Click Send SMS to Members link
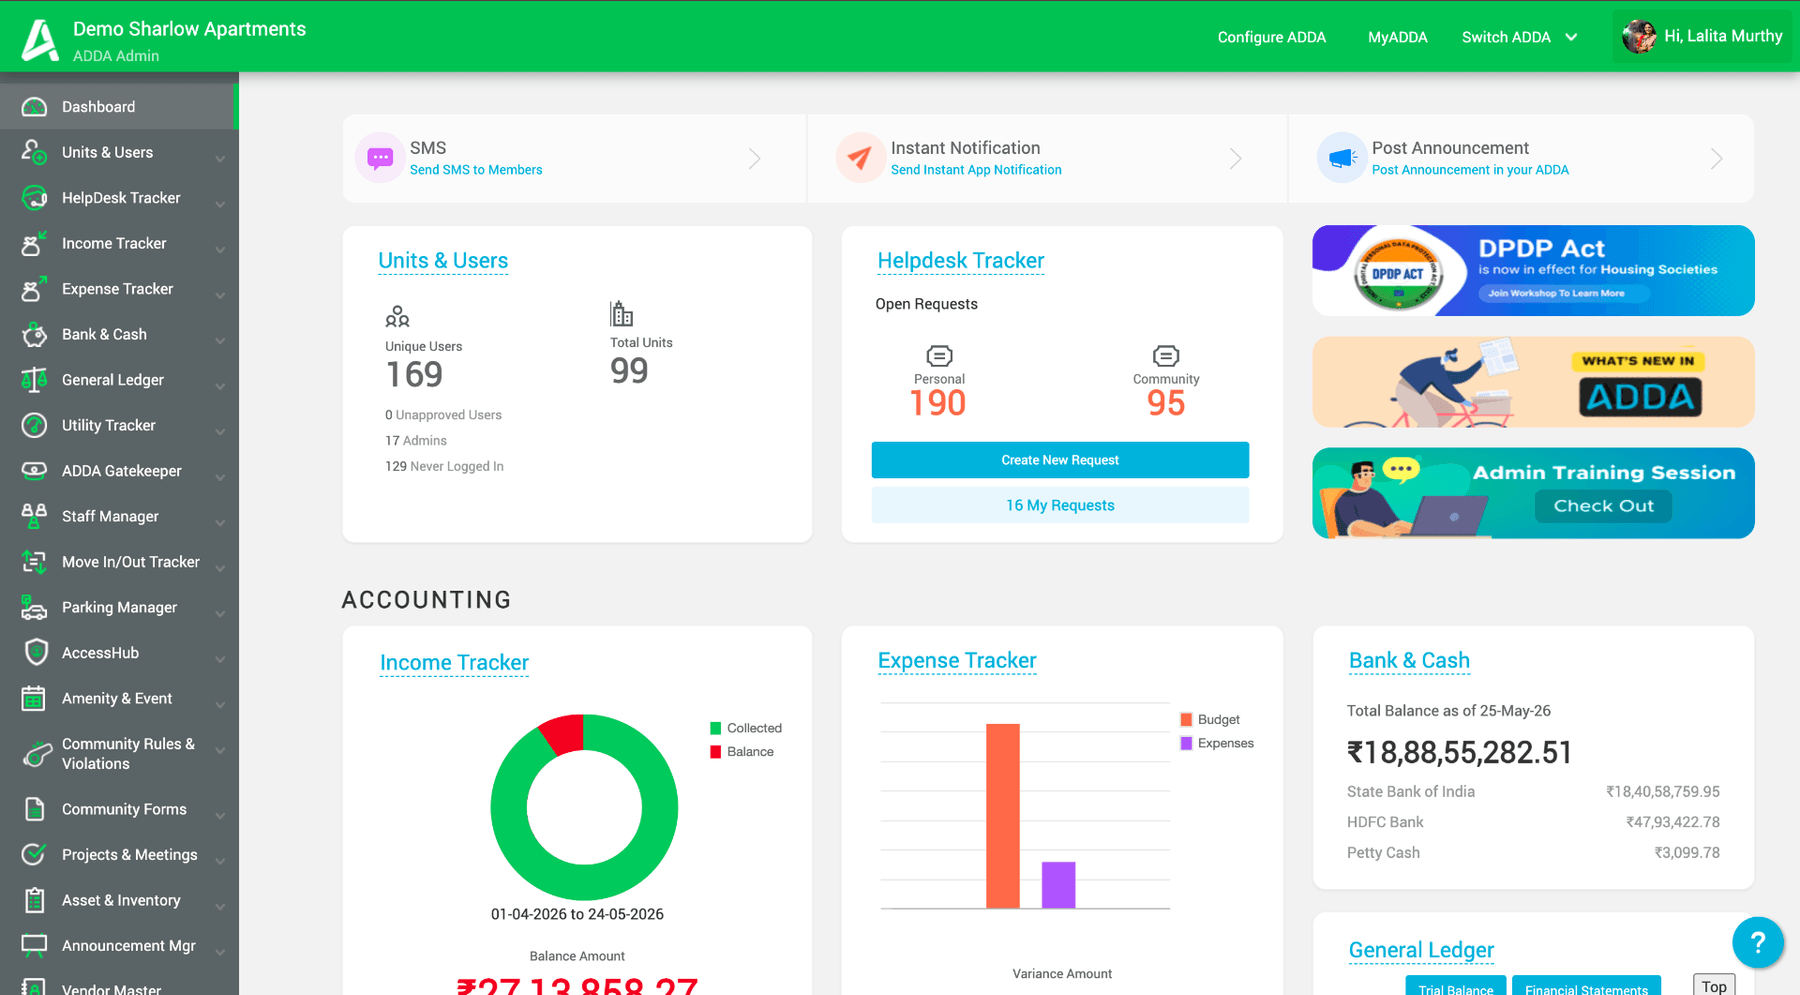Image resolution: width=1800 pixels, height=995 pixels. pyautogui.click(x=476, y=170)
